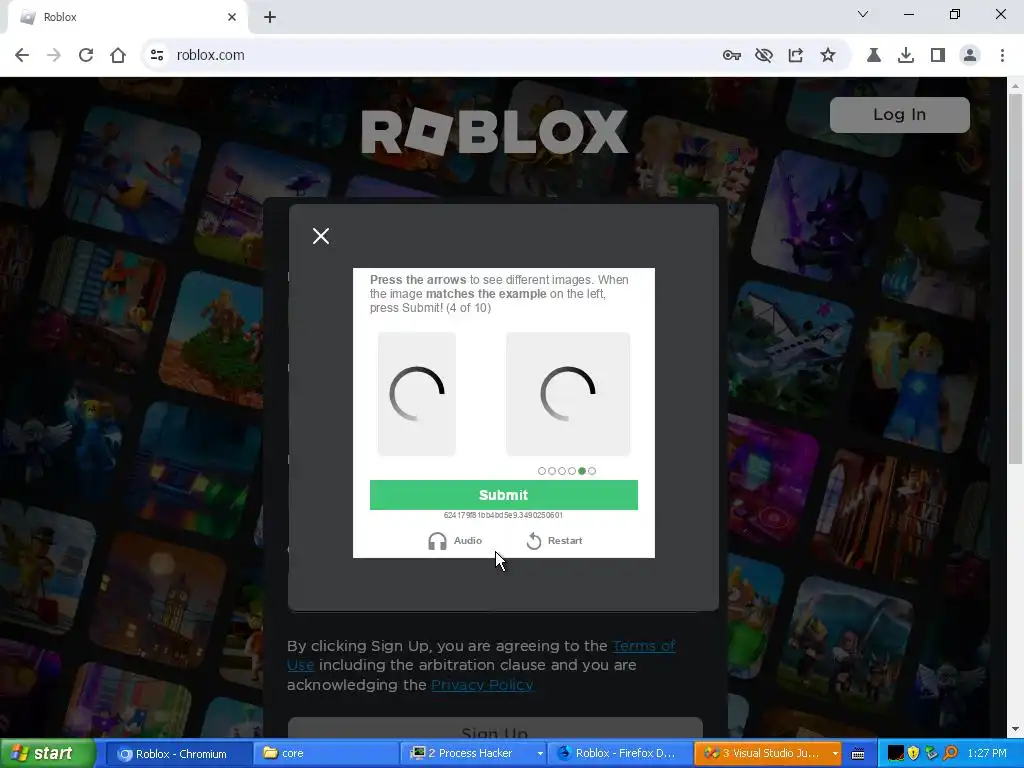This screenshot has height=768, width=1024.
Task: Open the Windows start menu
Action: (x=47, y=754)
